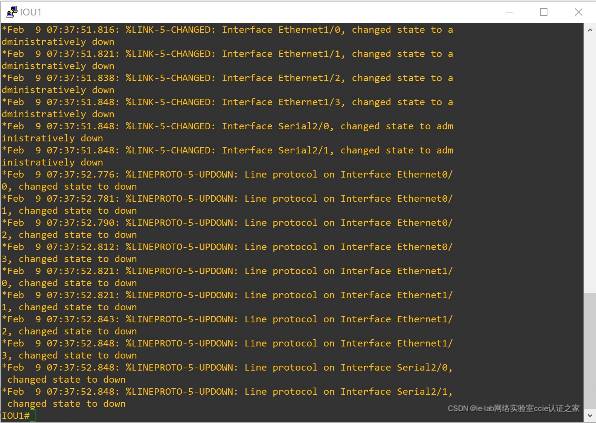Image resolution: width=596 pixels, height=423 pixels.
Task: Click the 07:37:52.843 LINEPROTO-5-UPDOWN log line
Action: (x=227, y=325)
